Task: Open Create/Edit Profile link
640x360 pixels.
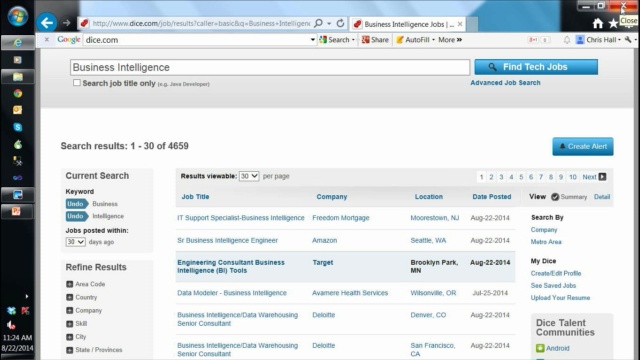Action: click(x=556, y=273)
